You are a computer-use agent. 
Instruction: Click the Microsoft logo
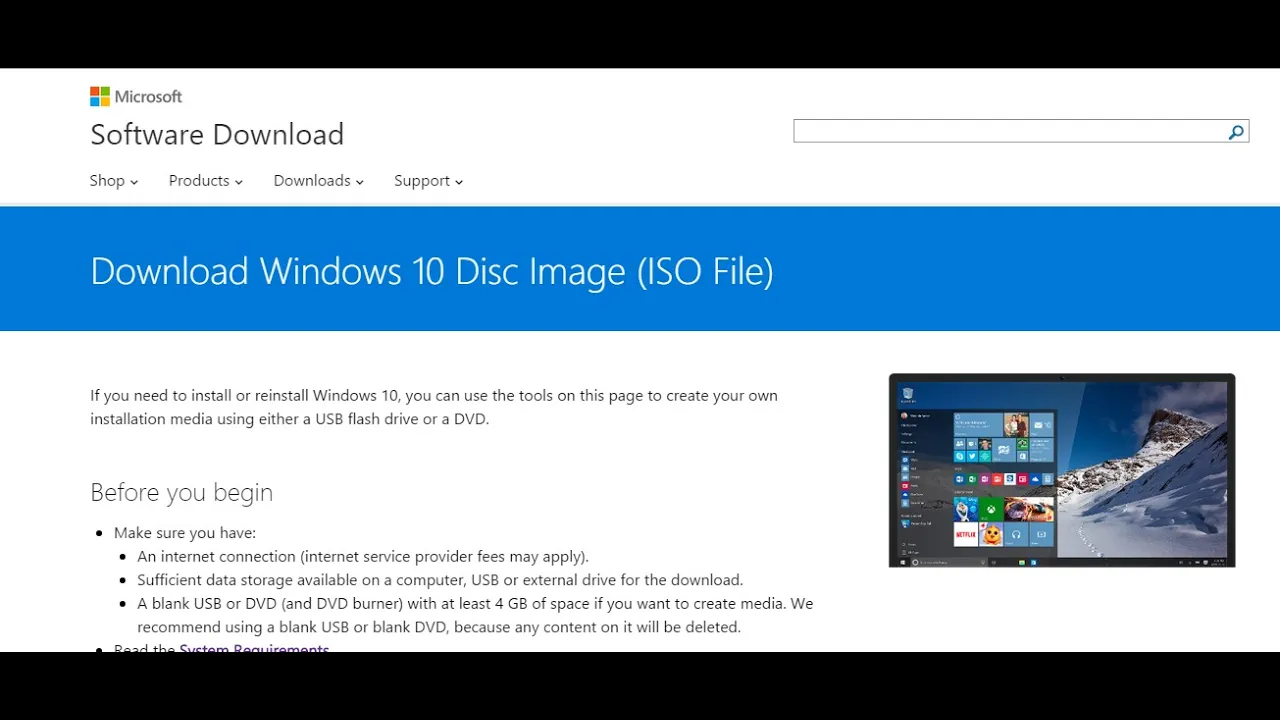coord(136,96)
